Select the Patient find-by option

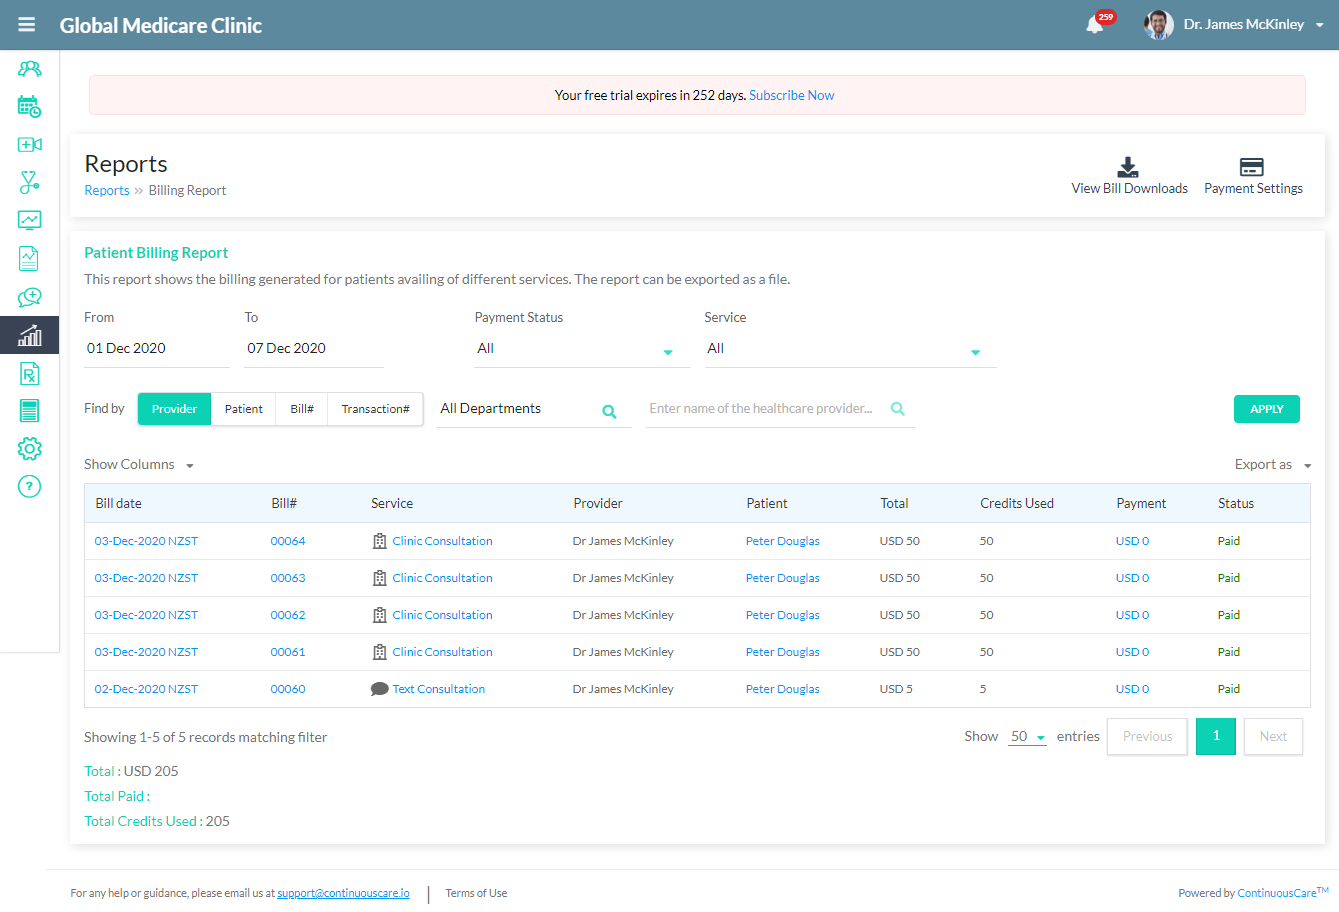(243, 409)
